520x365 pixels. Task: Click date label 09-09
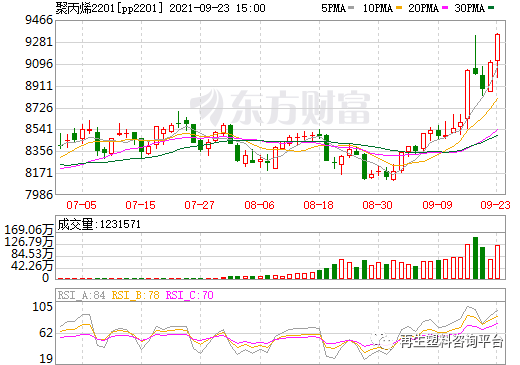pos(437,205)
